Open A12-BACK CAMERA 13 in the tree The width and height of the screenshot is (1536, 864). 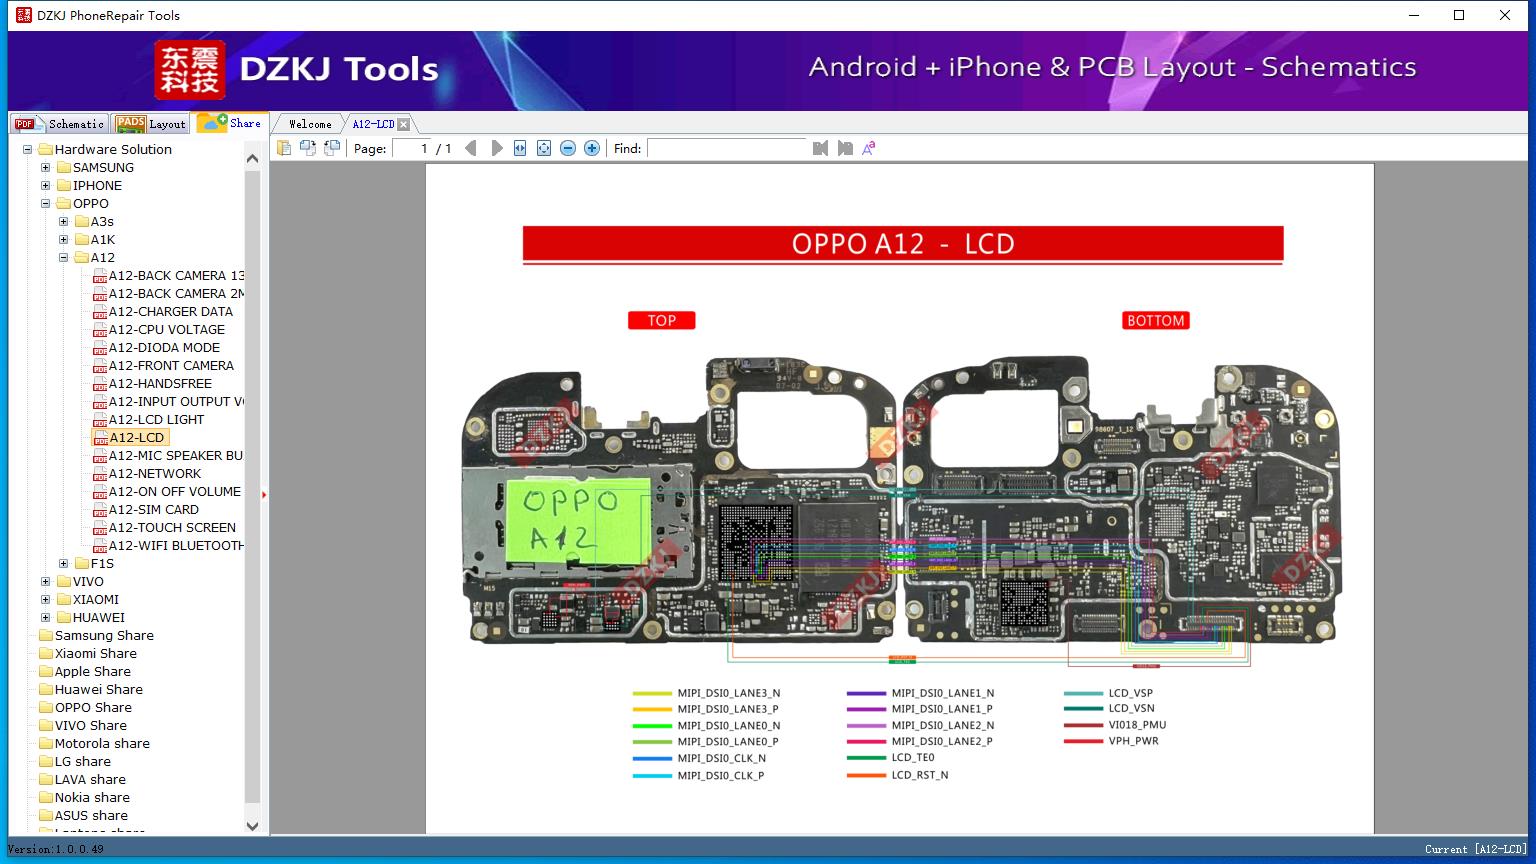[176, 276]
